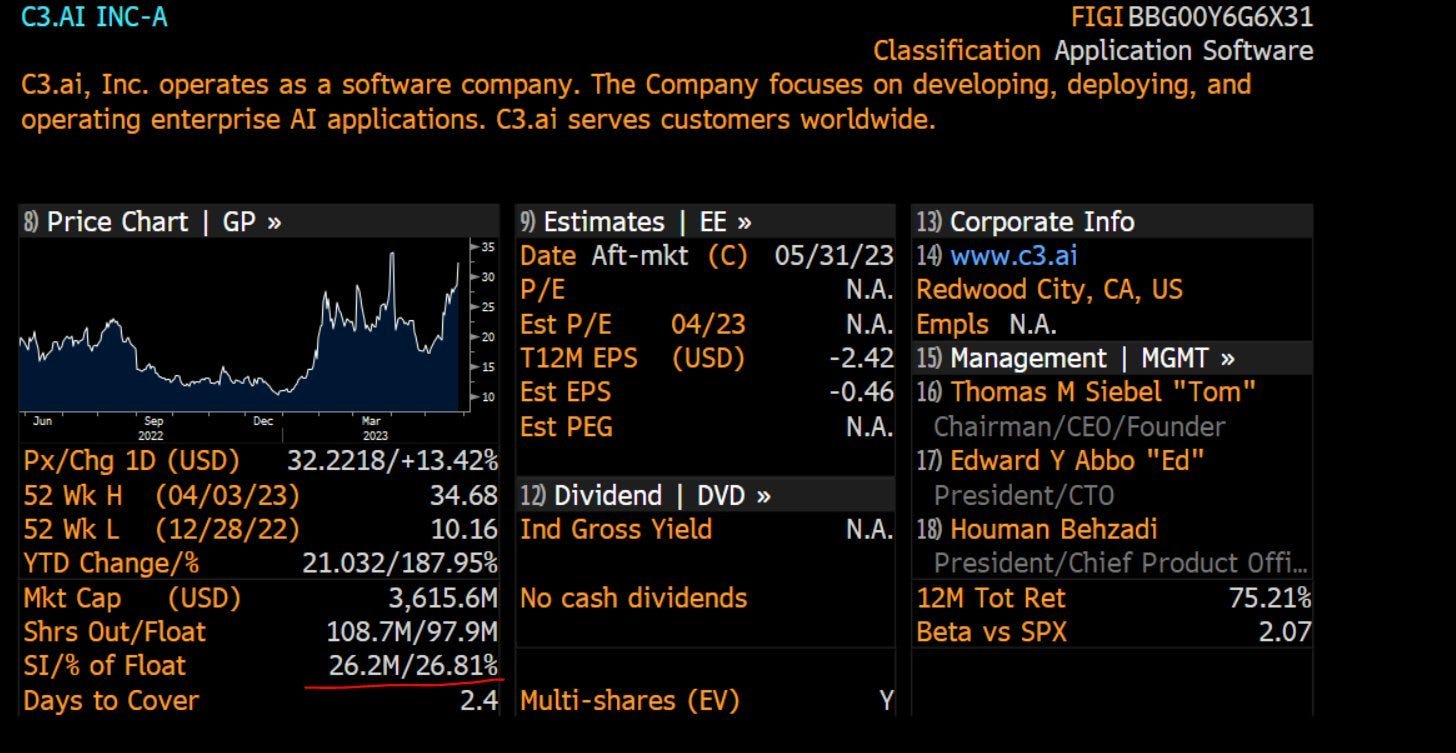Click the Shrs Out/Float value 108.7M/97.9M

412,632
